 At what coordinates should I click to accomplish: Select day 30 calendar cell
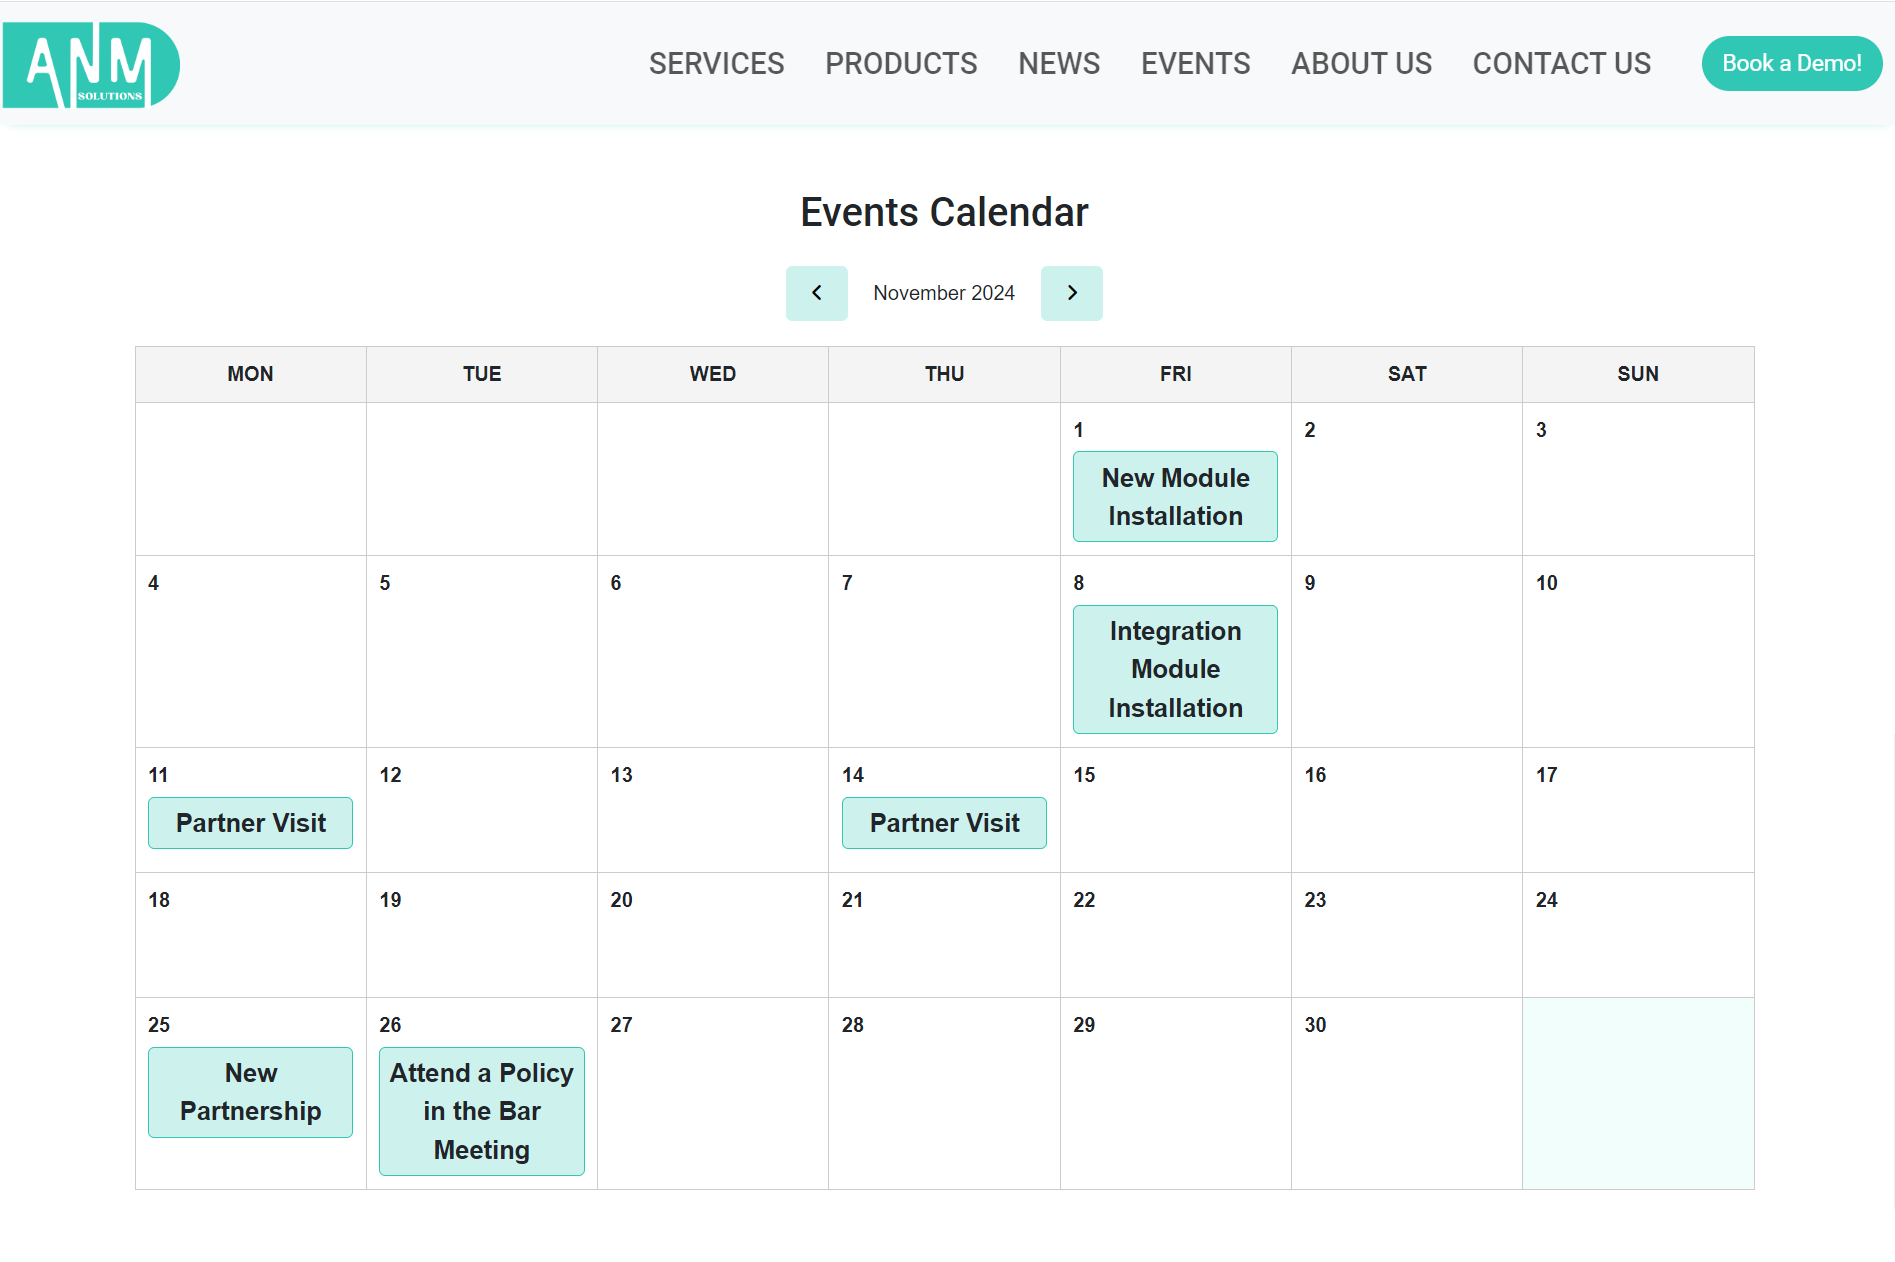coord(1407,1093)
